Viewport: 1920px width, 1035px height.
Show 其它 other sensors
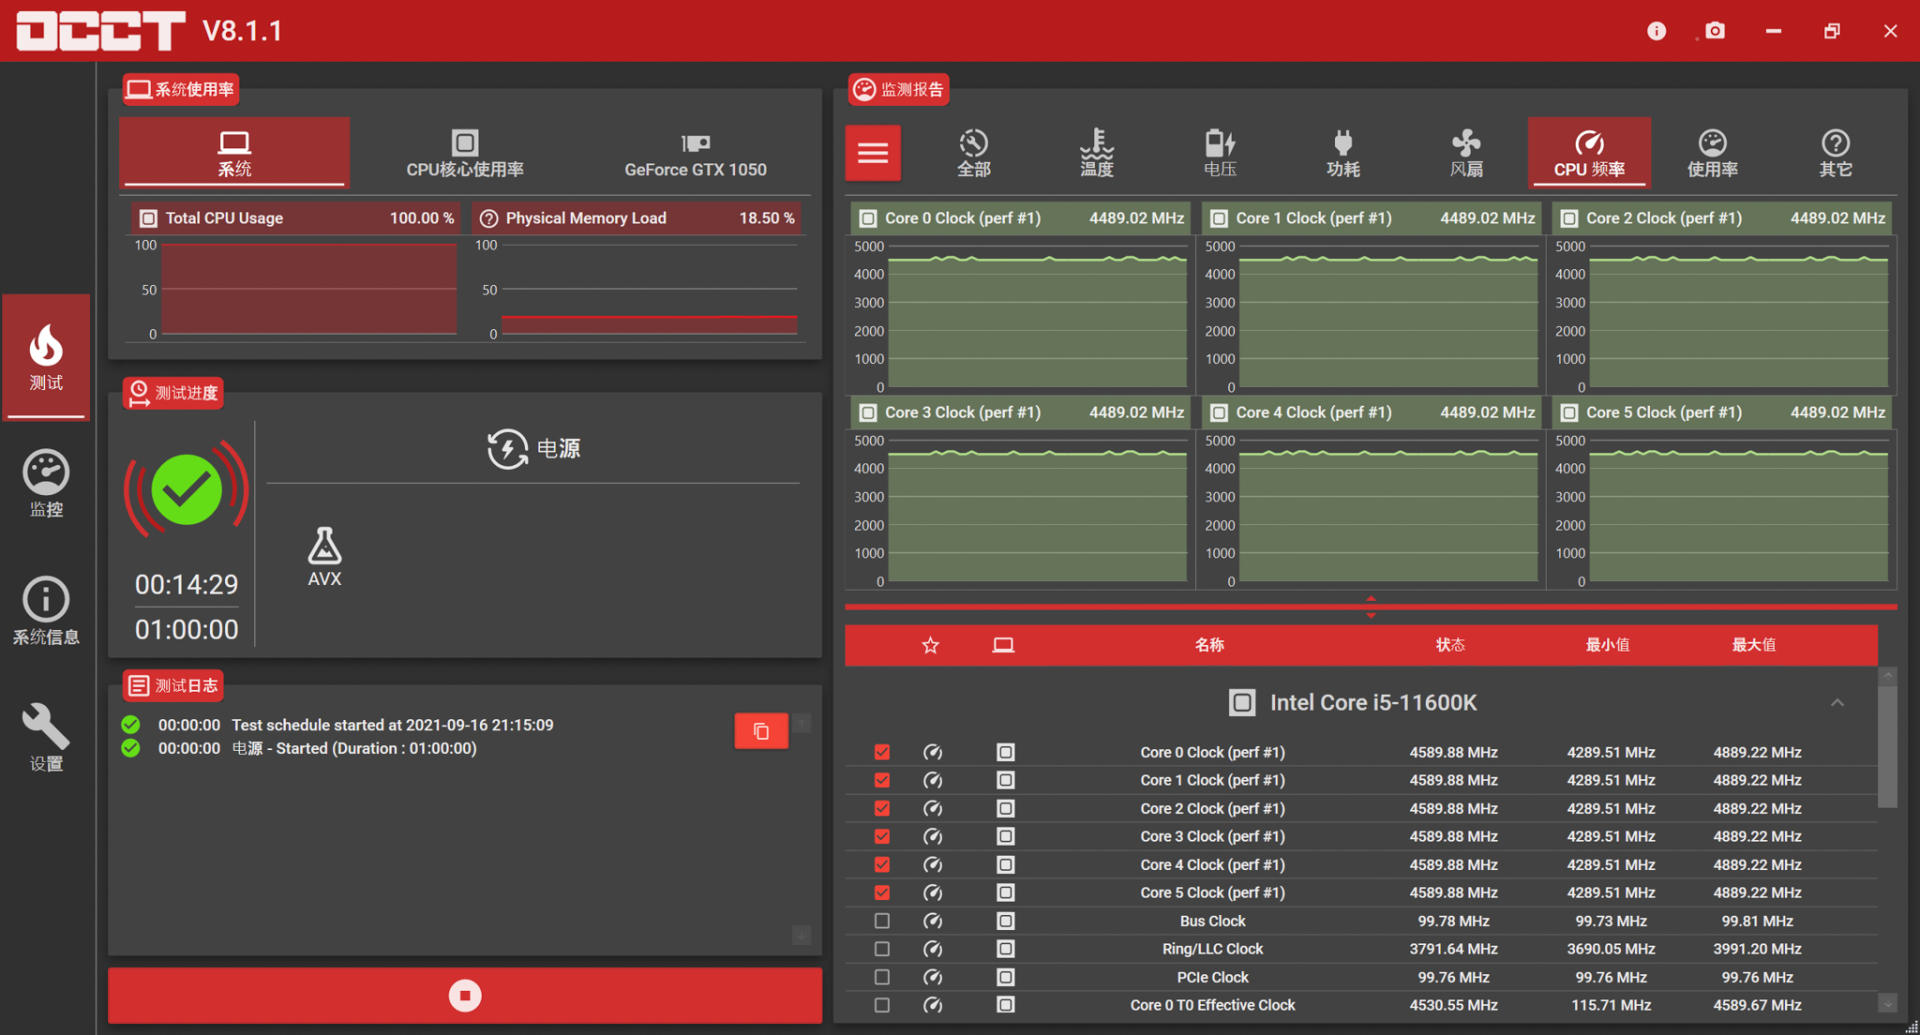pos(1835,153)
